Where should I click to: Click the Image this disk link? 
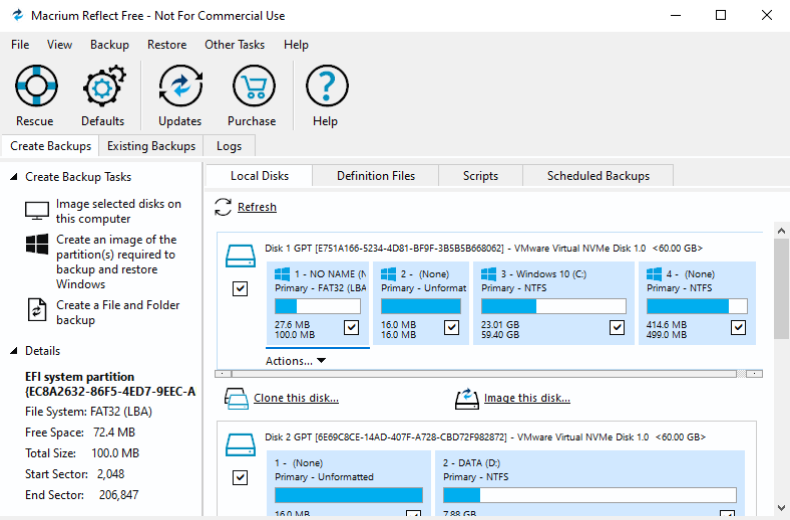(x=526, y=398)
